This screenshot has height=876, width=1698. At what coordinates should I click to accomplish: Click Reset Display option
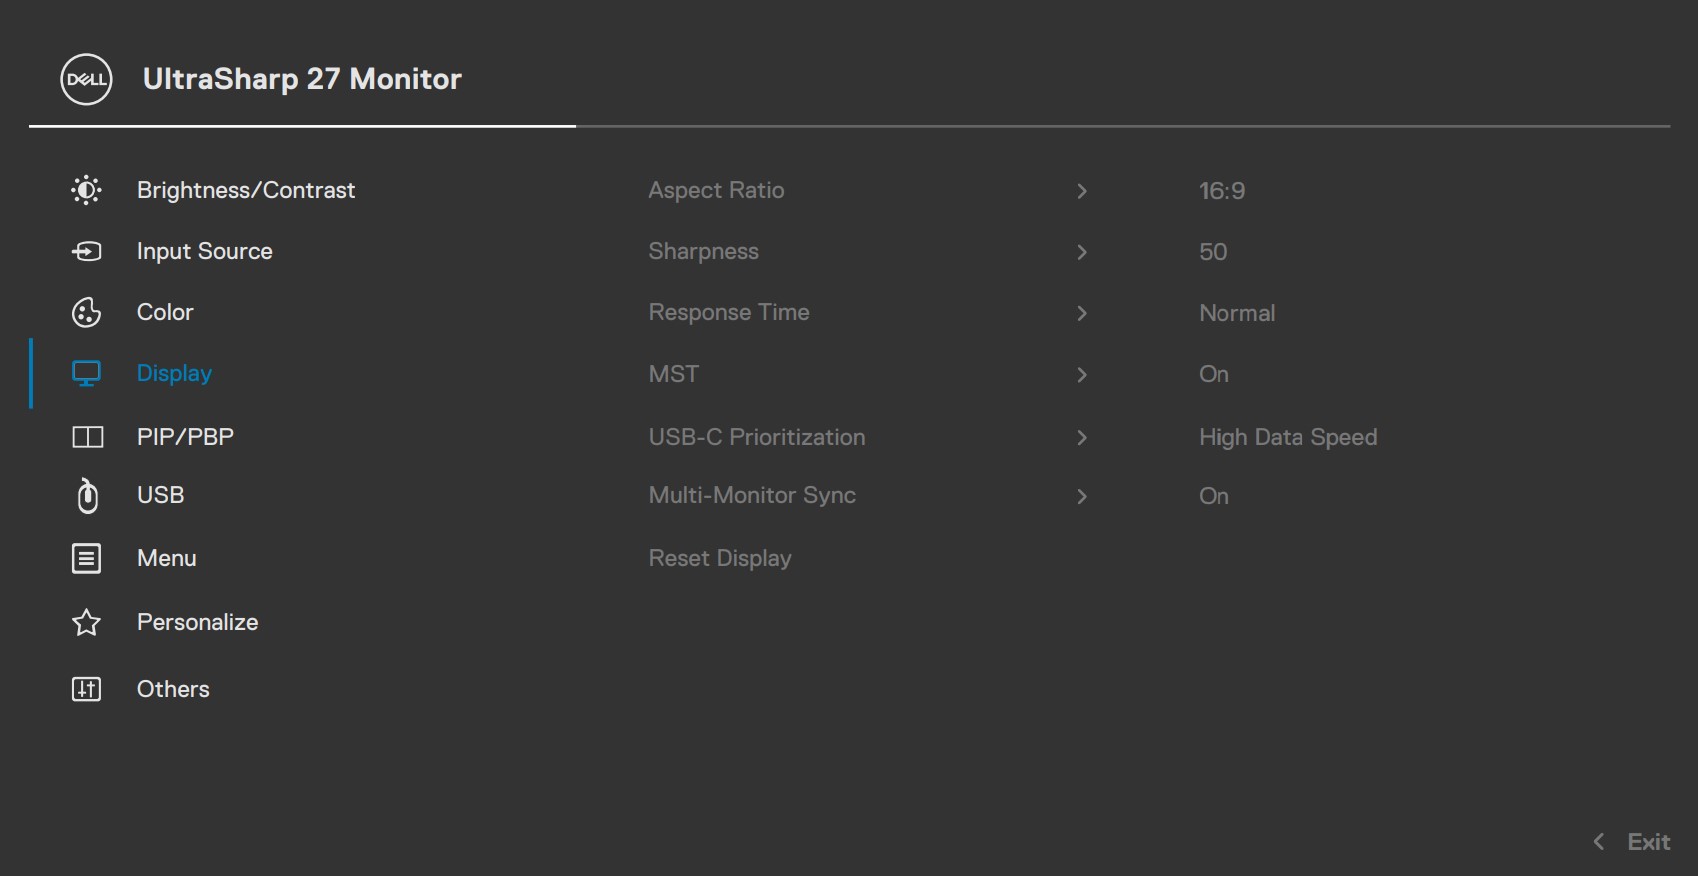point(719,558)
